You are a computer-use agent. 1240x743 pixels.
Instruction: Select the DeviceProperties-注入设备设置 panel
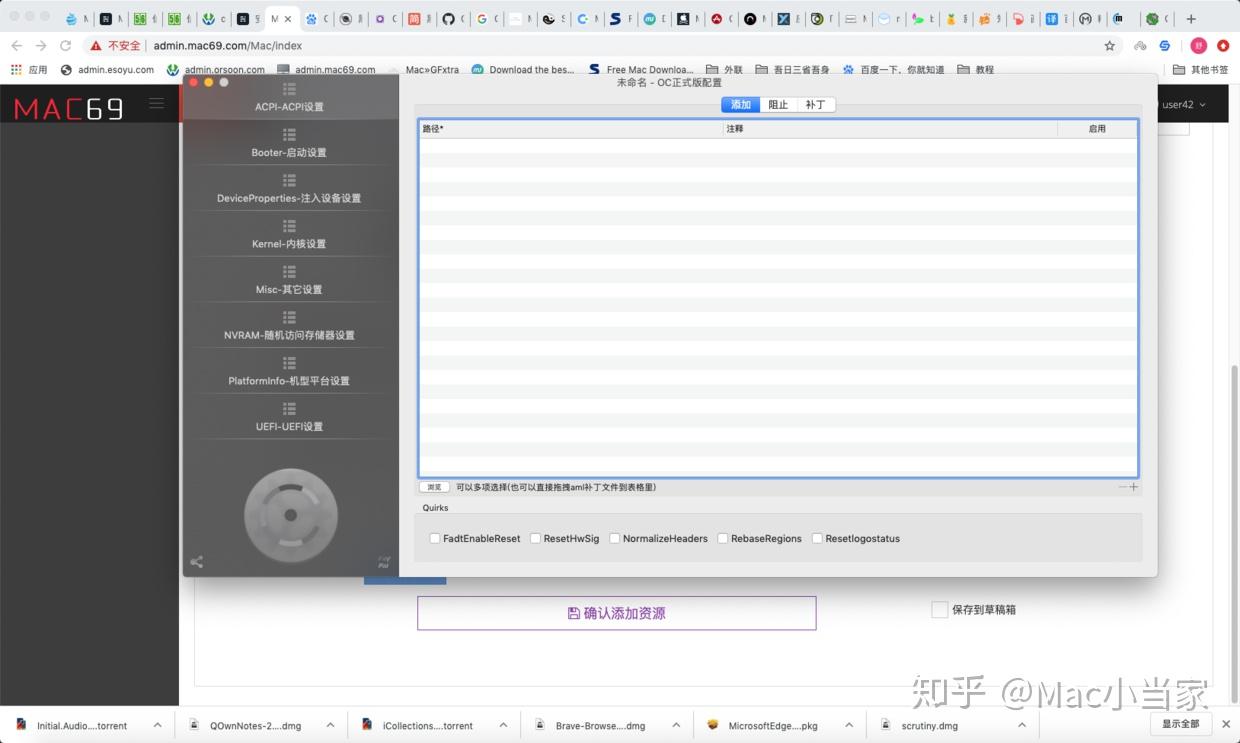289,198
